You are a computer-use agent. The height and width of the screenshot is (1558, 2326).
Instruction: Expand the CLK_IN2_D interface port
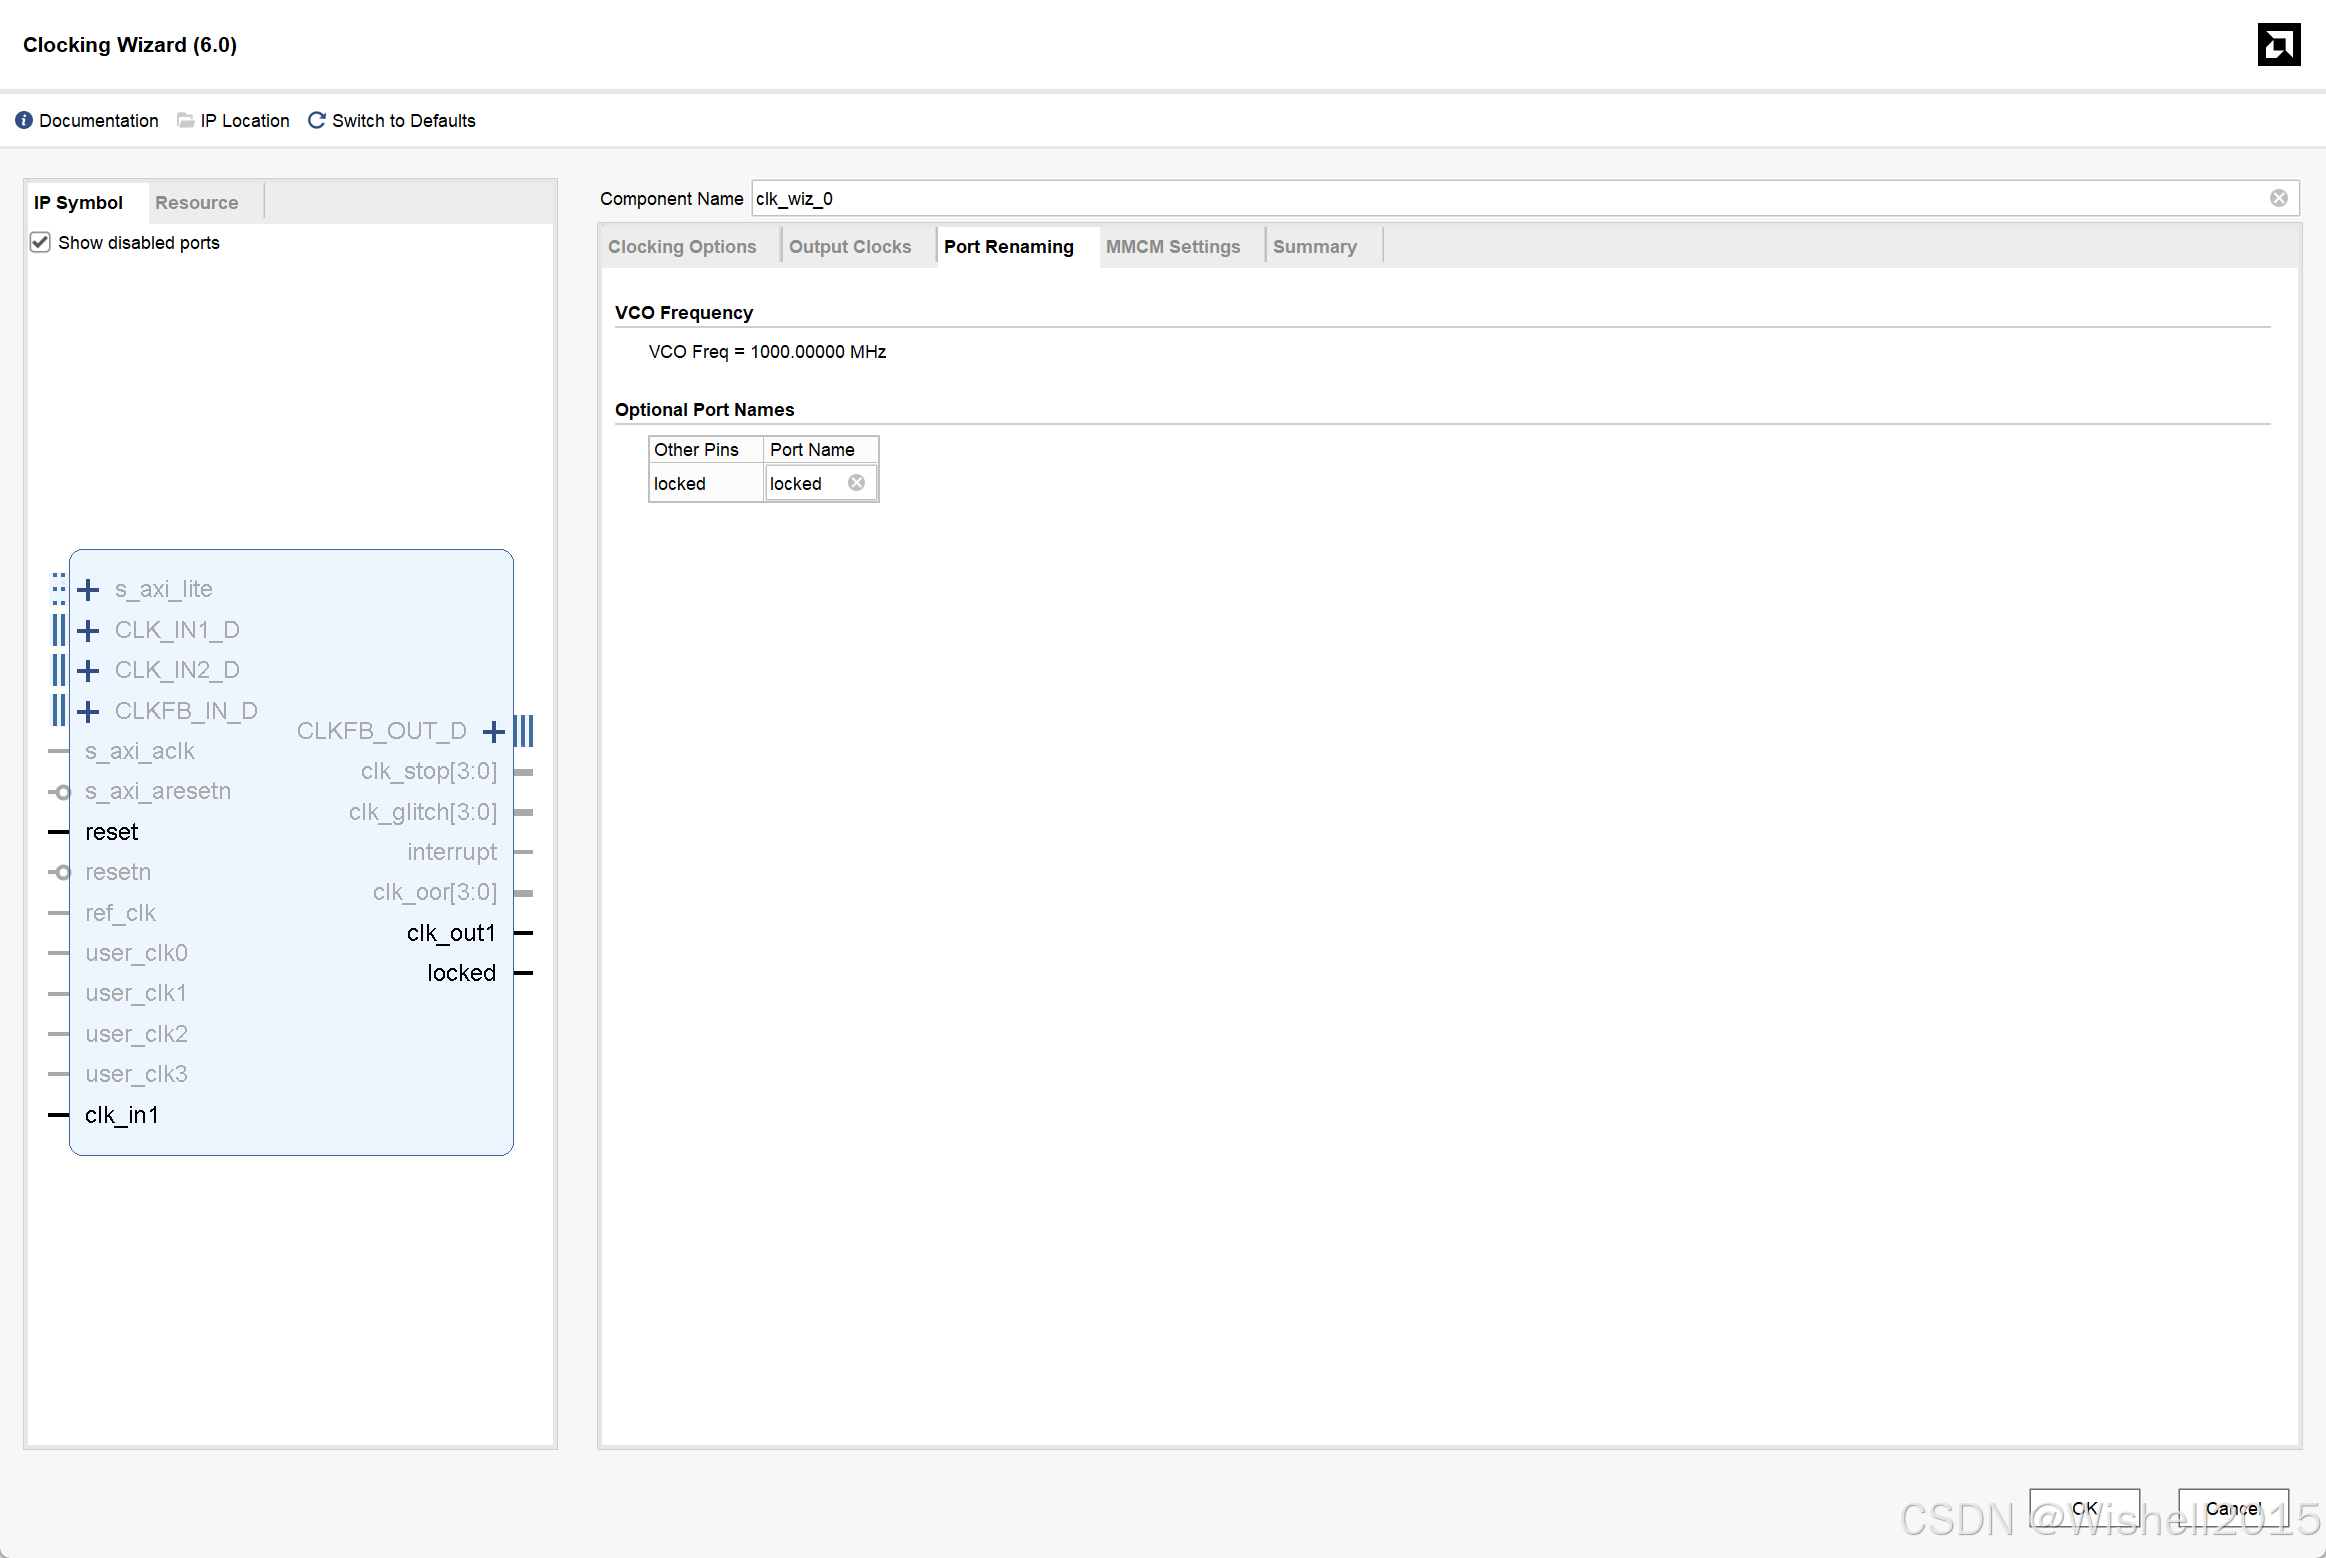[x=88, y=670]
